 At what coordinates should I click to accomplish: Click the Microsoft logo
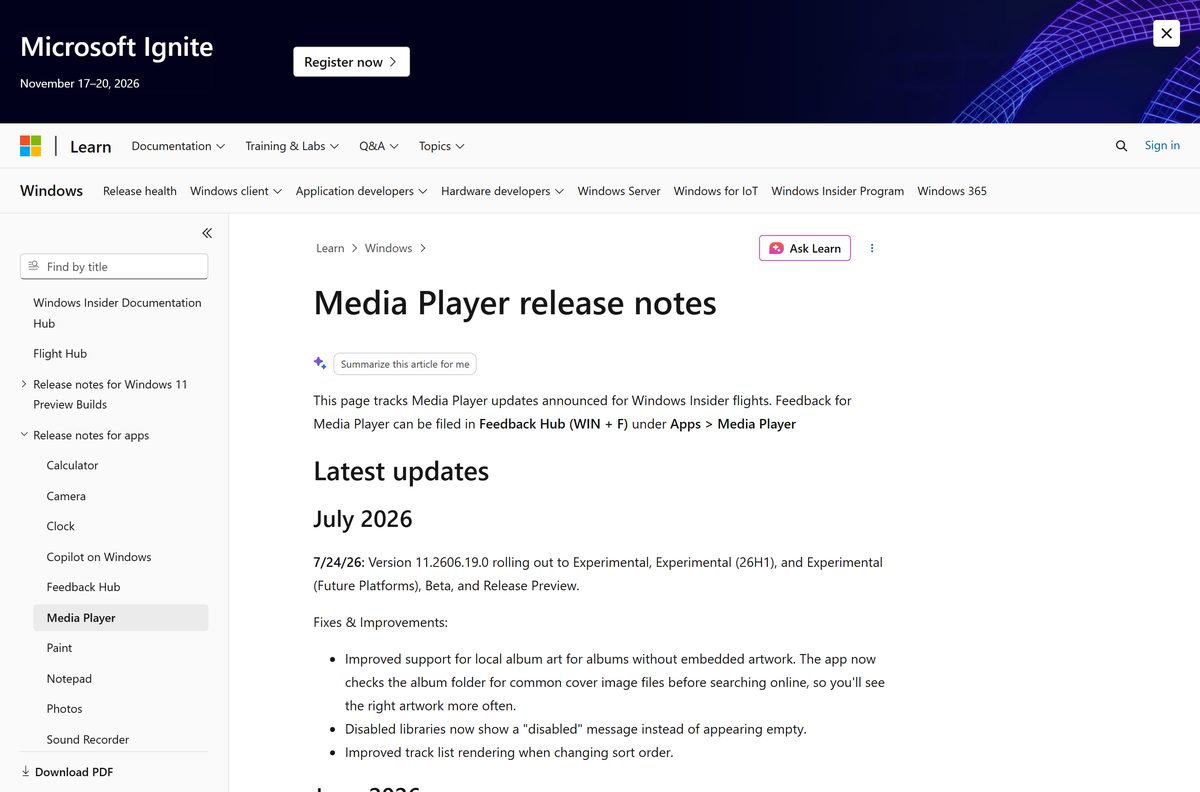(x=31, y=146)
